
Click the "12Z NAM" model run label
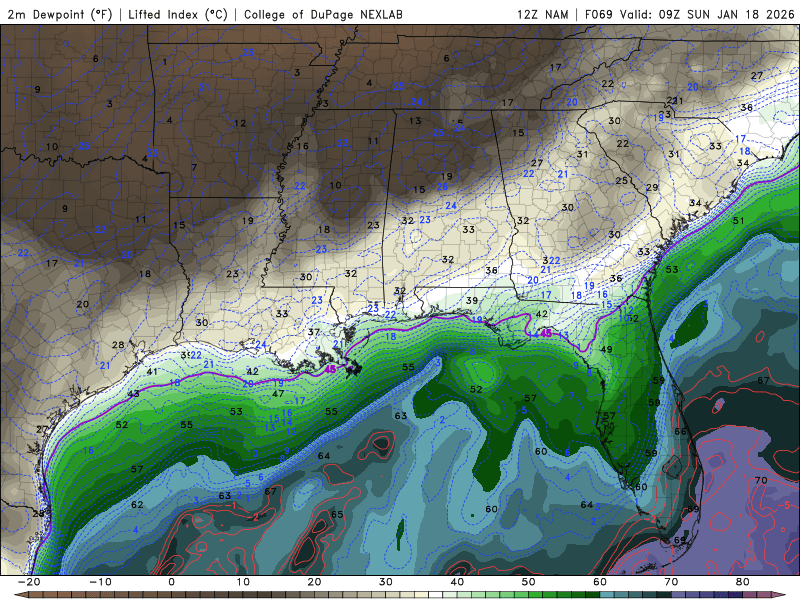coord(542,14)
